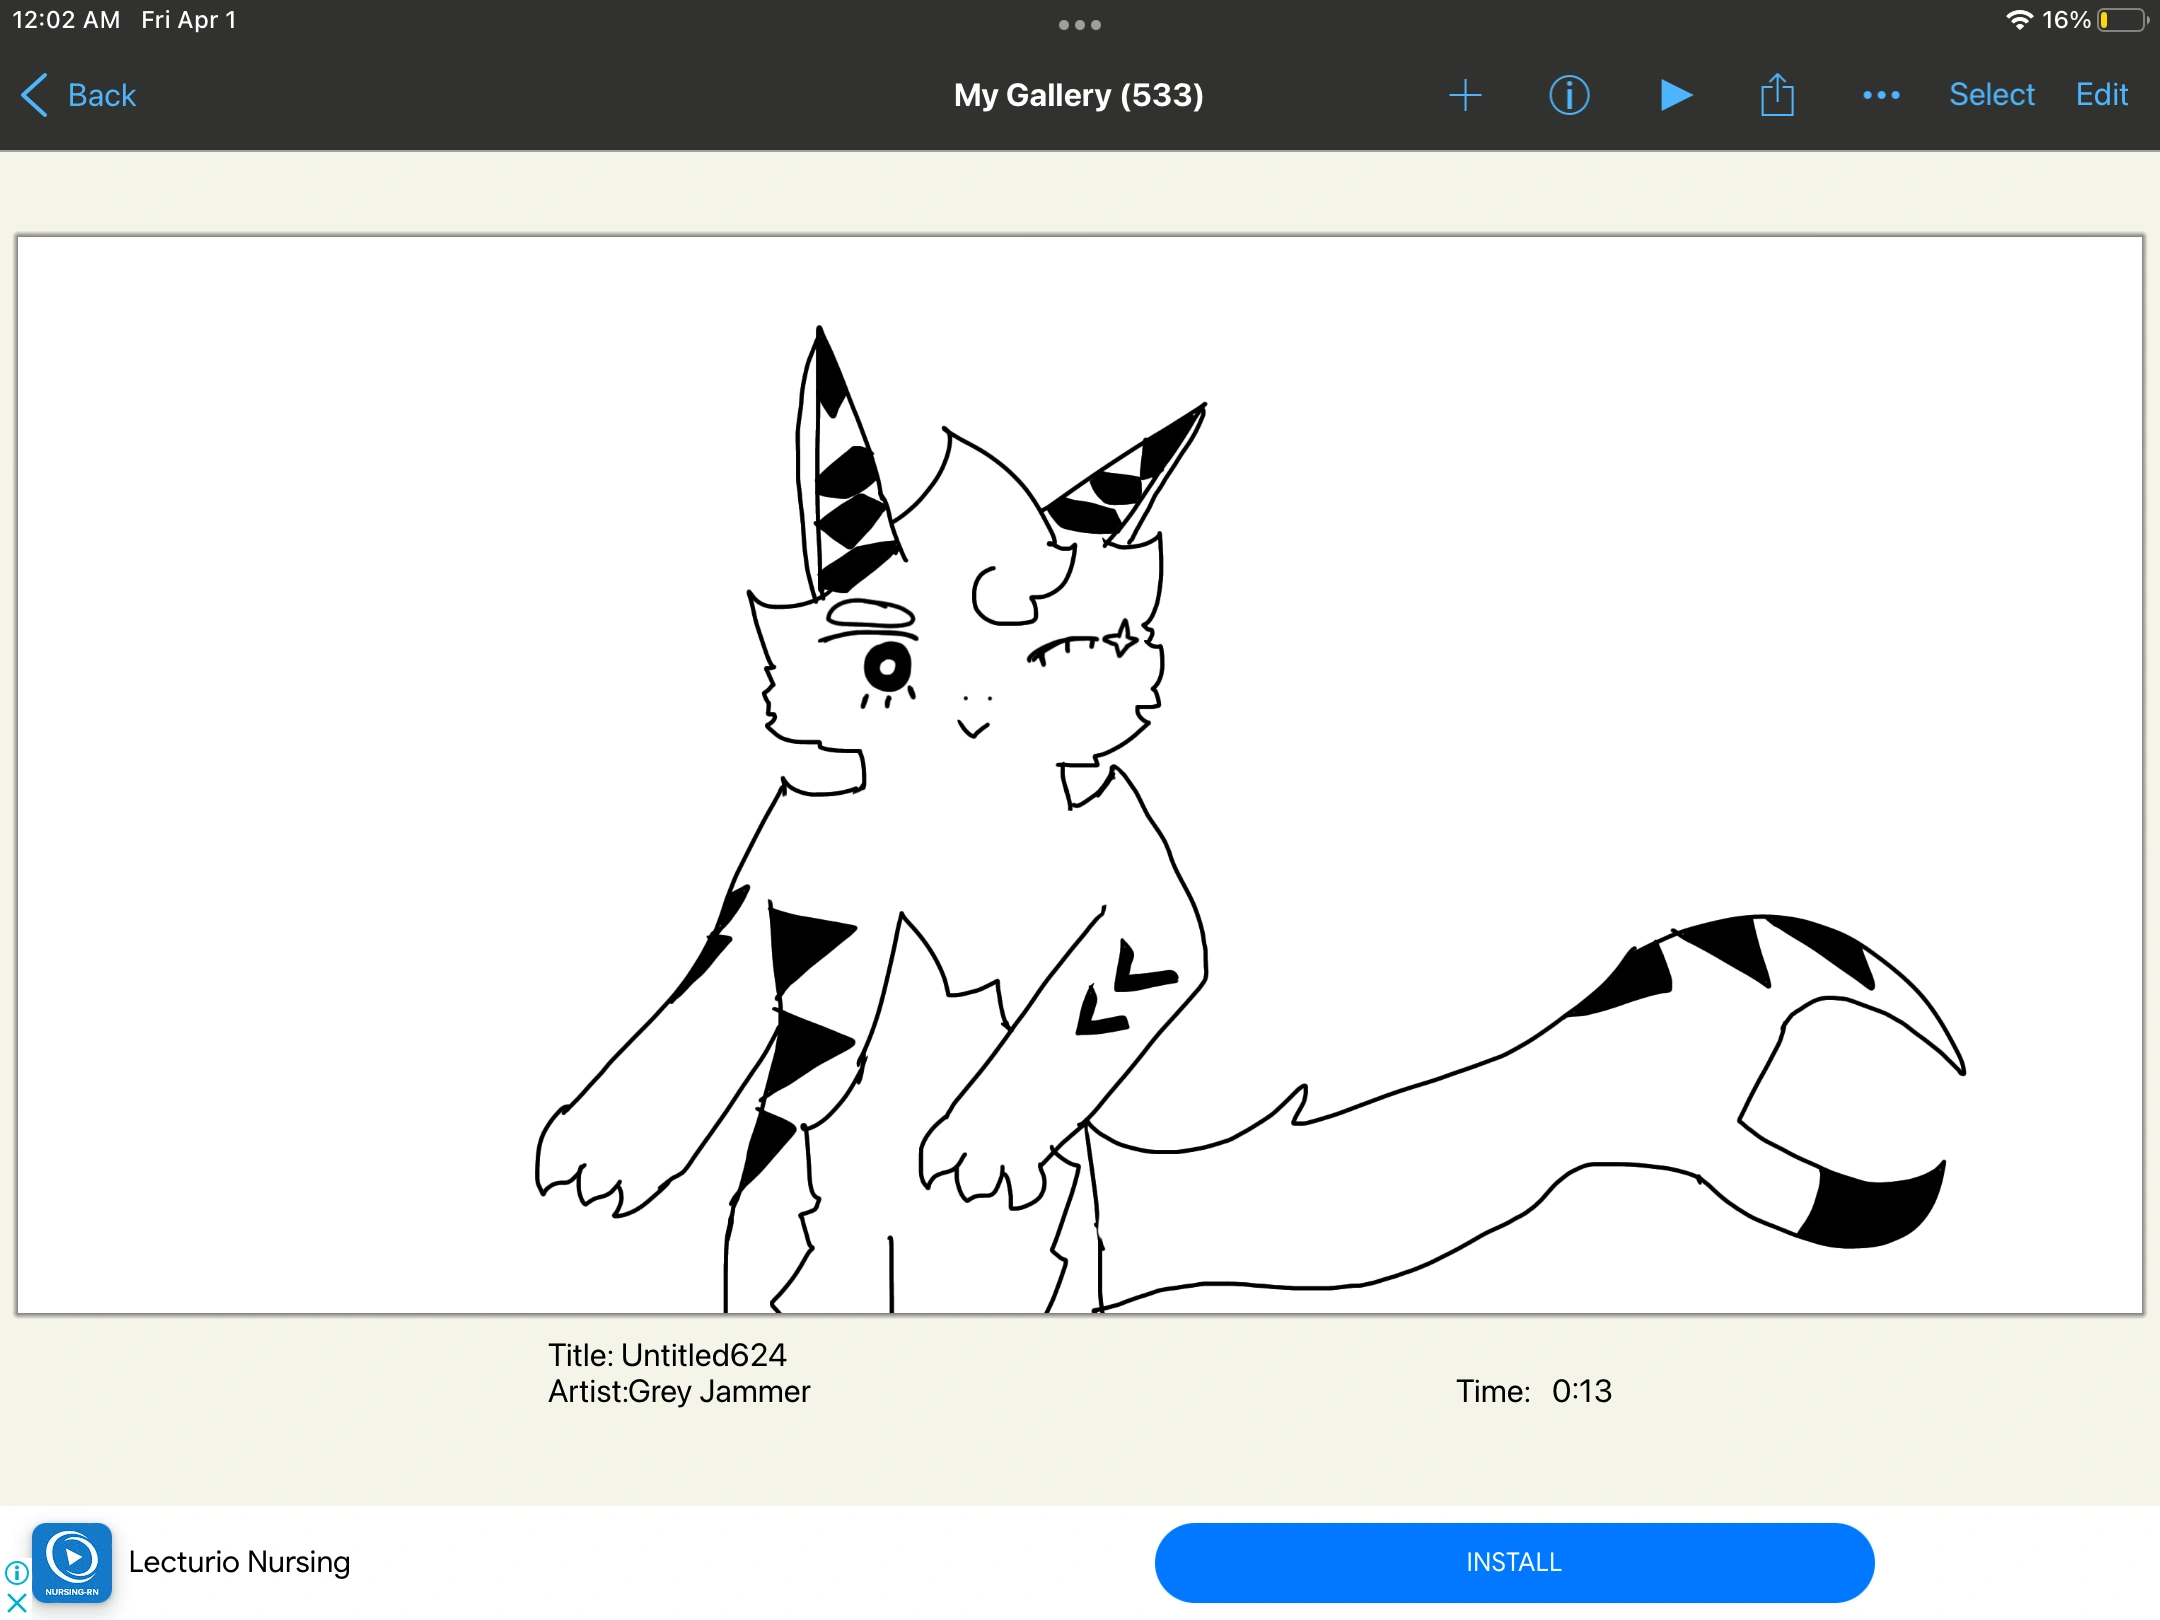Image resolution: width=2160 pixels, height=1620 pixels.
Task: Open the cat drawing canvas
Action: tap(1079, 775)
